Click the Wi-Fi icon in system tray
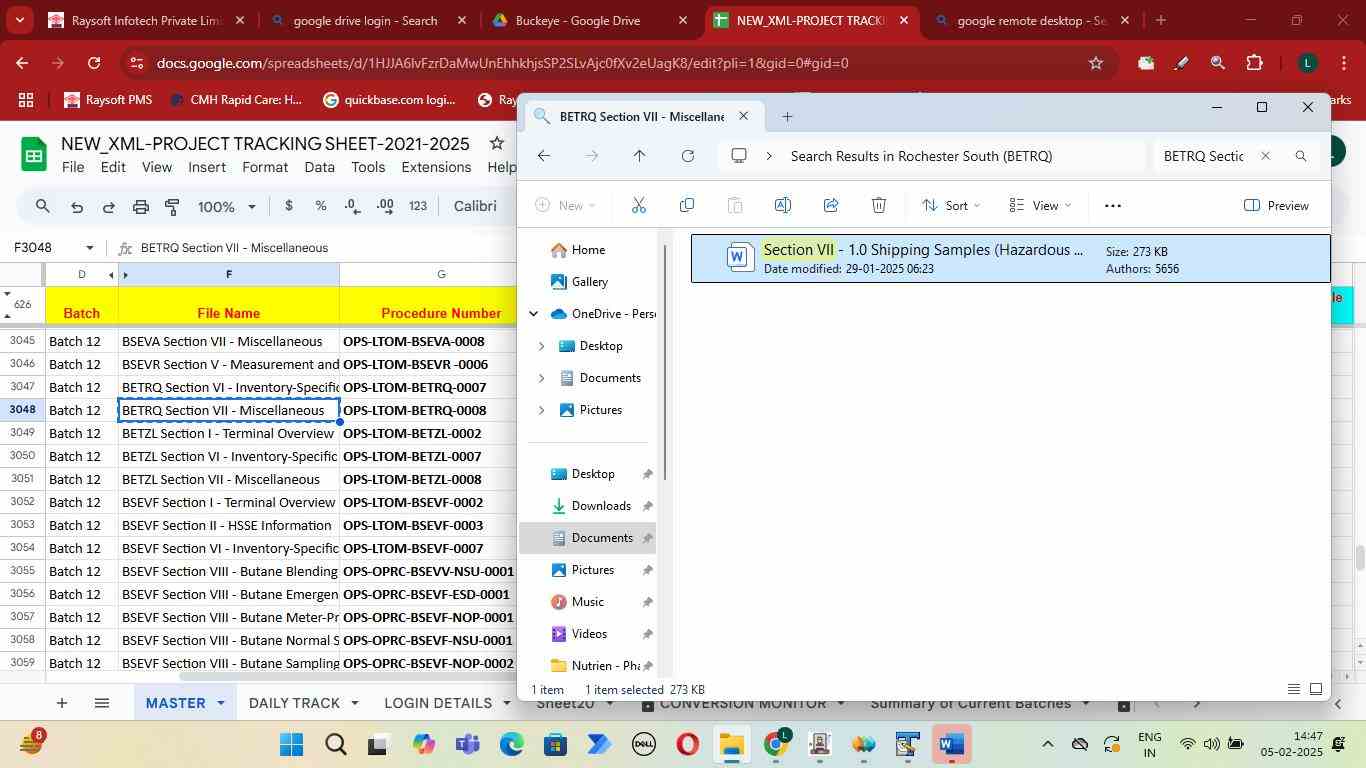 click(x=1187, y=744)
